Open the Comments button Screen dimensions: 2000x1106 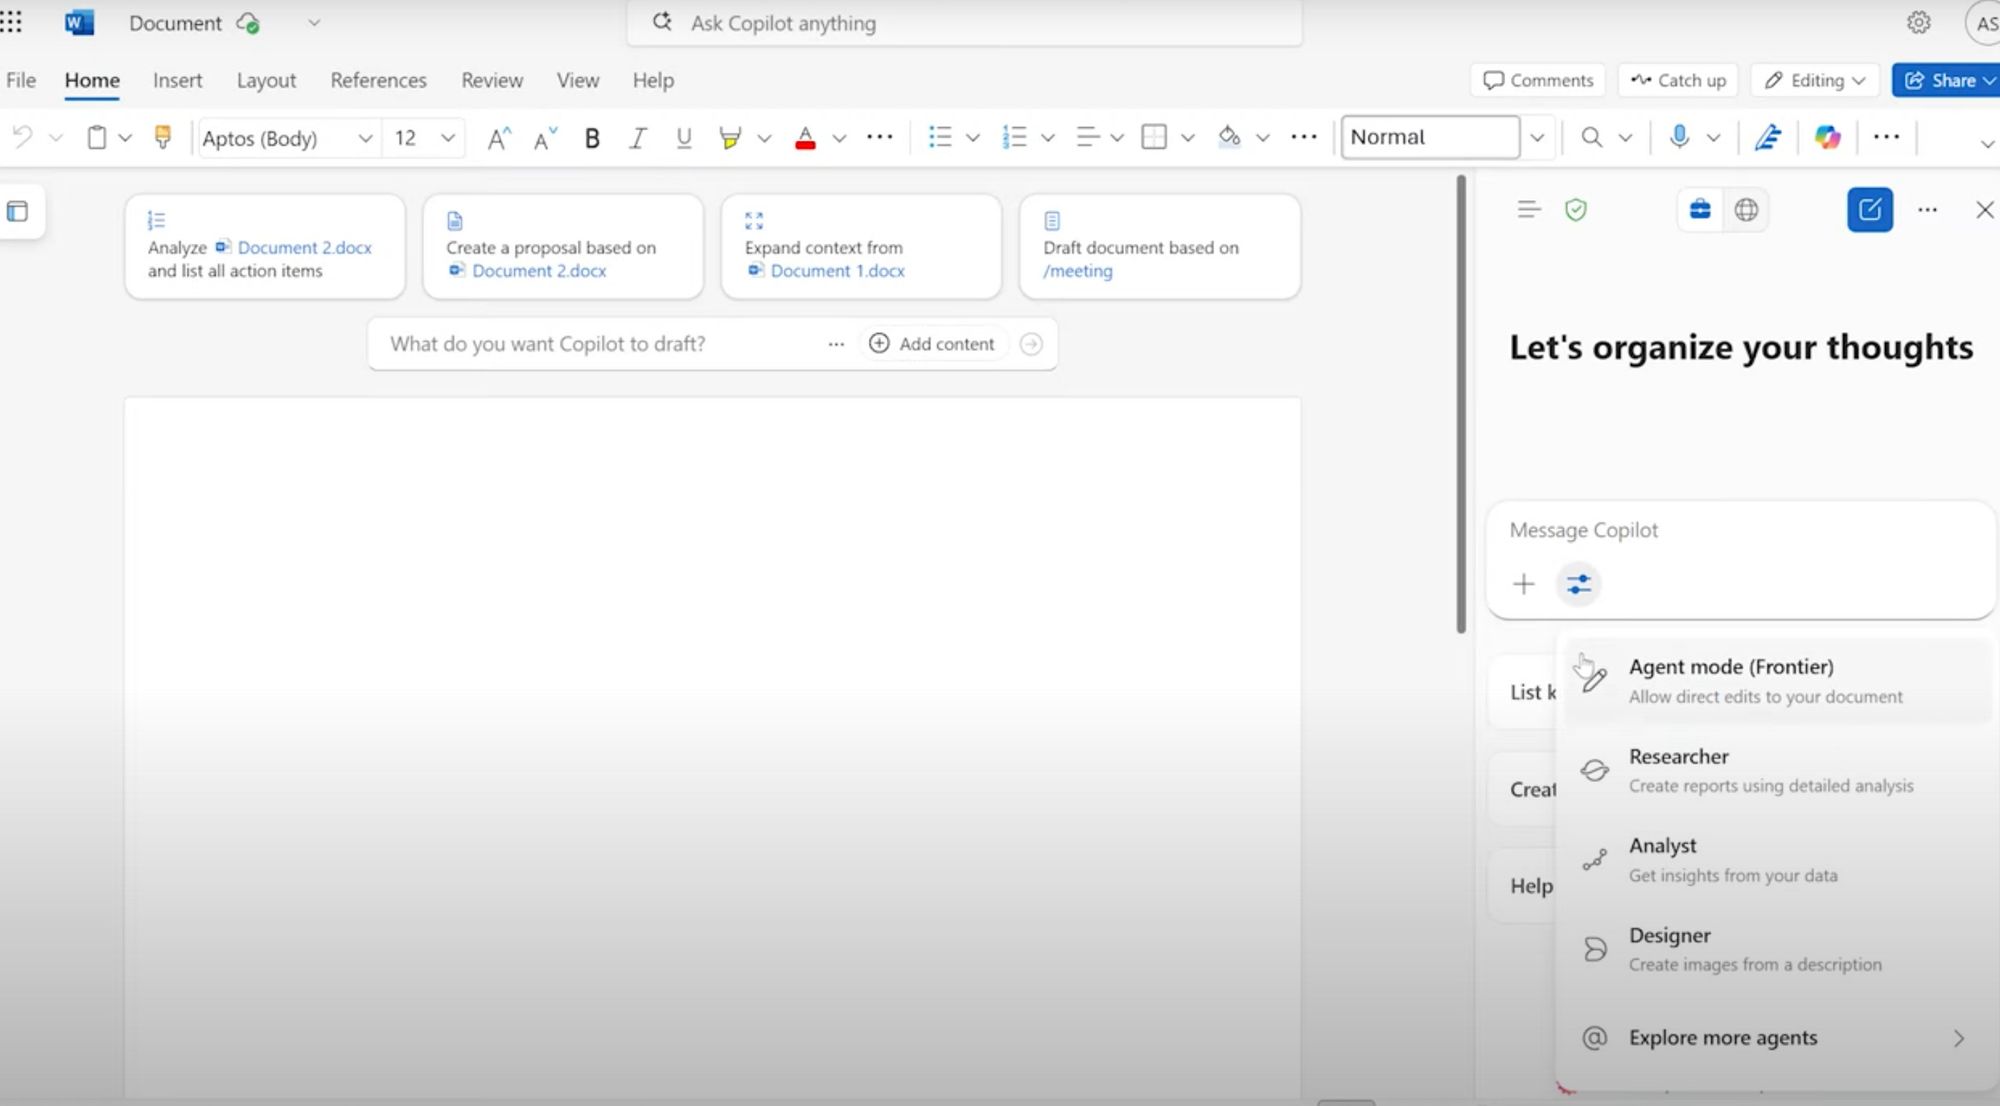[x=1538, y=80]
